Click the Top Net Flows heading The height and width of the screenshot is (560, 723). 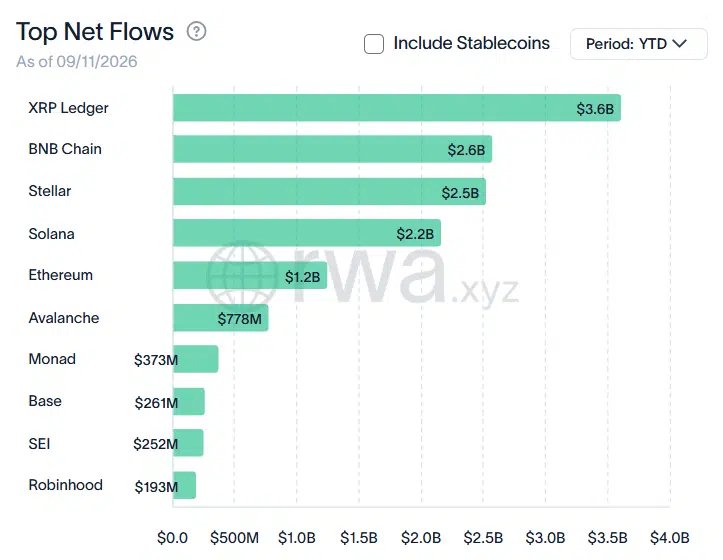[x=95, y=32]
